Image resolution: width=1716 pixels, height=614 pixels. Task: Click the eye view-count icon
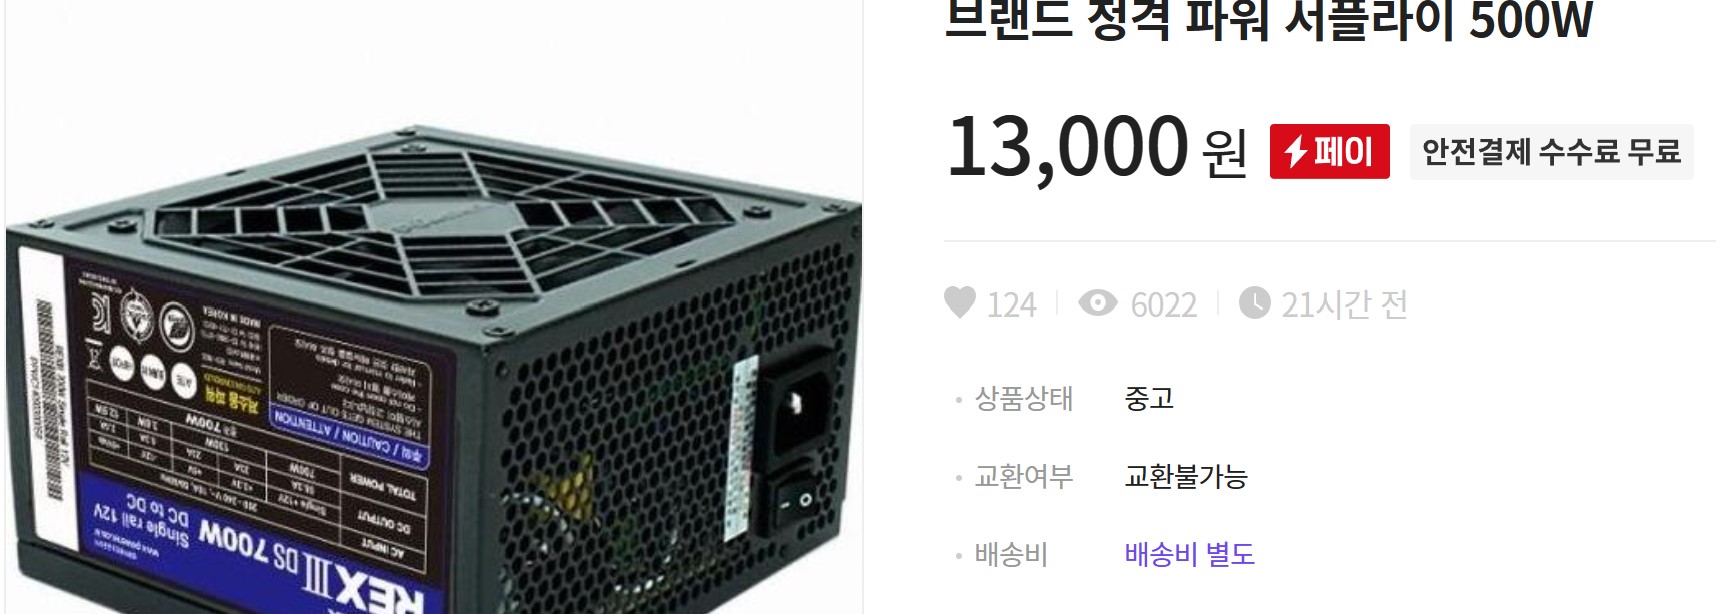click(x=1098, y=302)
